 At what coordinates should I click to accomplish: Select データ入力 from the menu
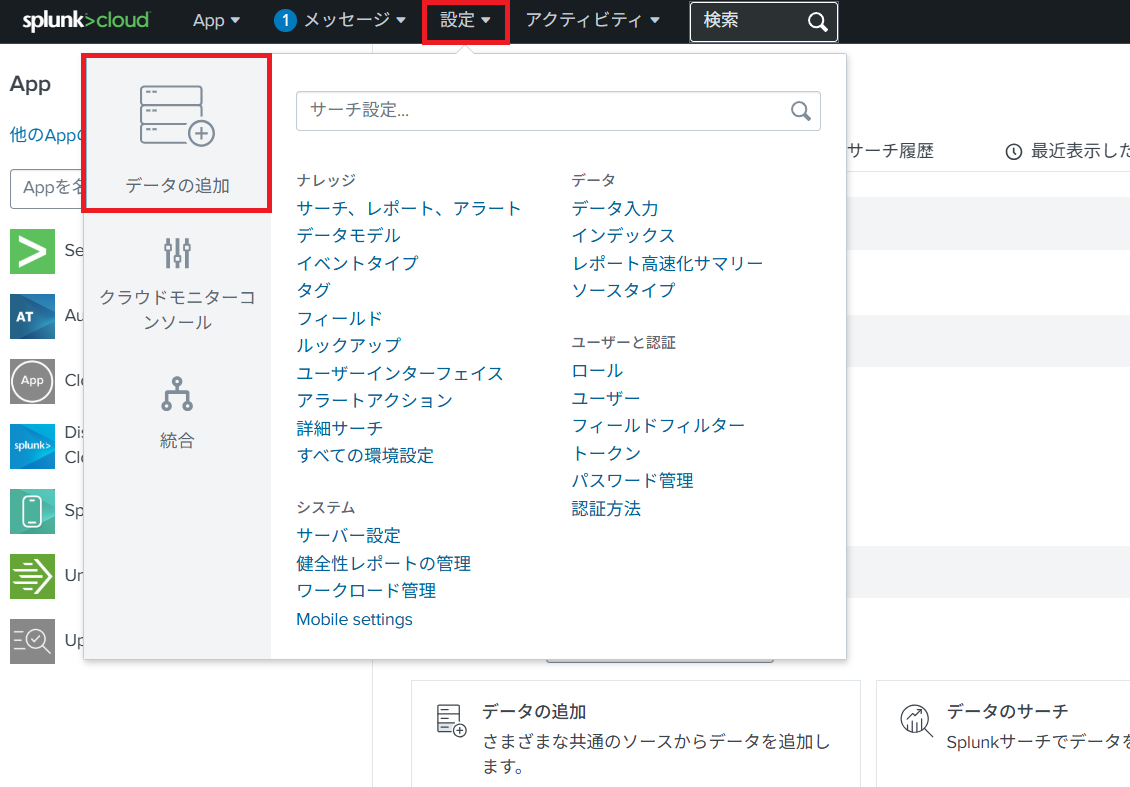point(615,208)
